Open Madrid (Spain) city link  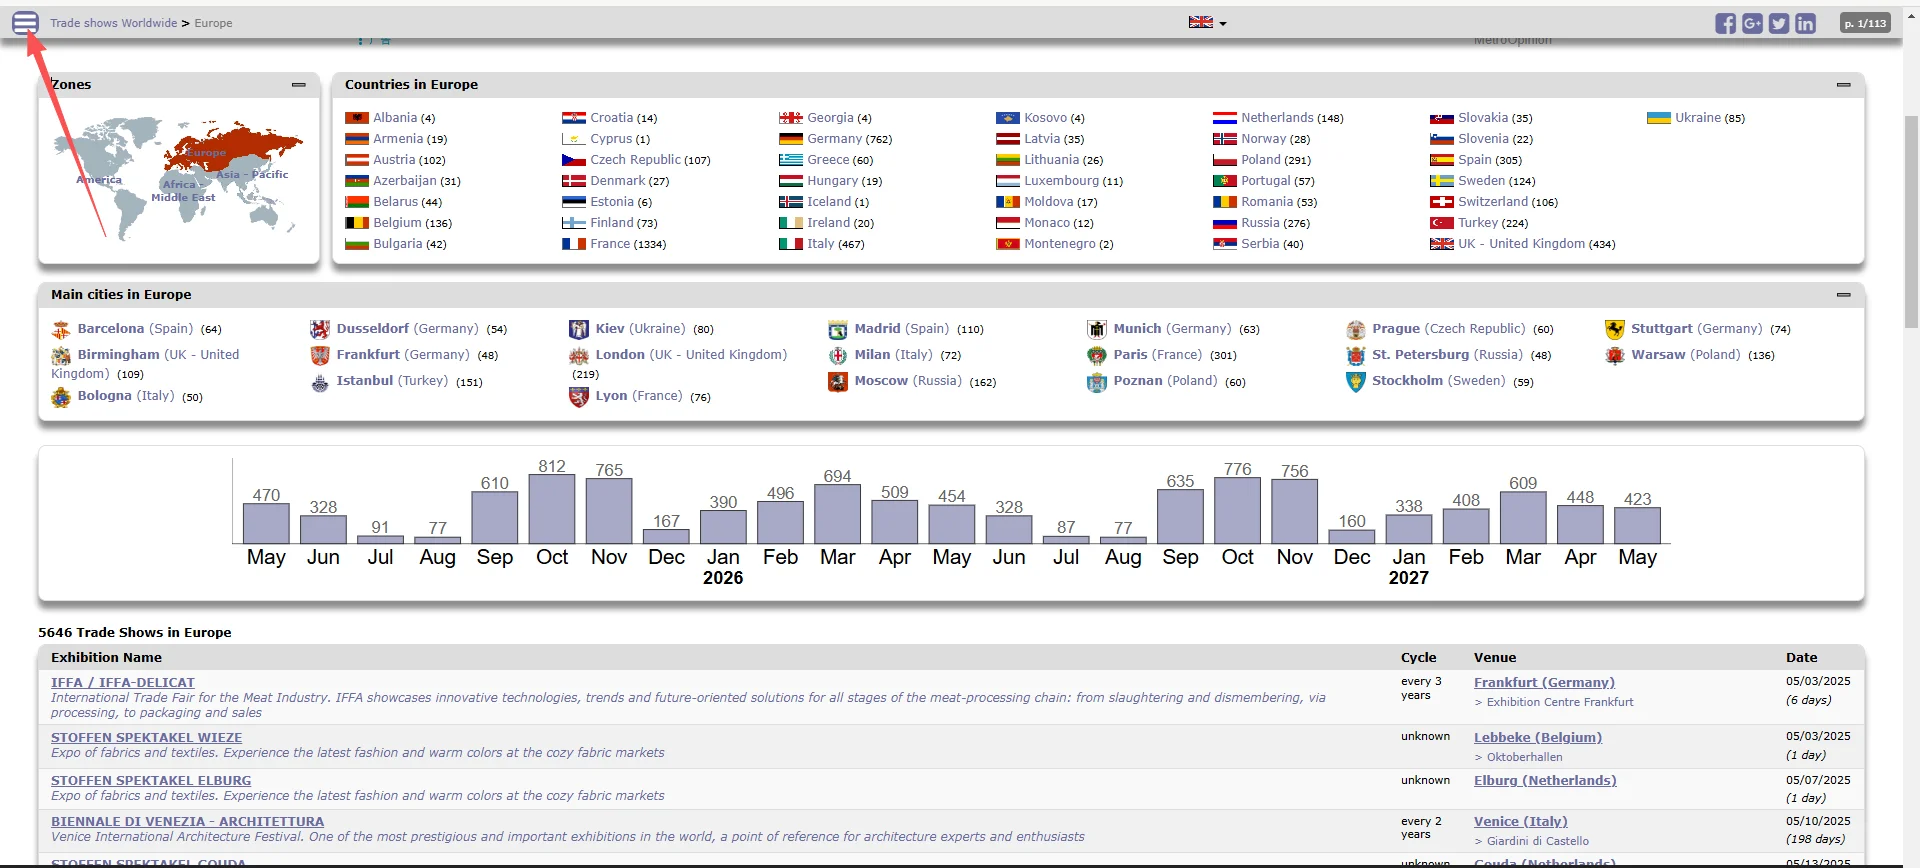(x=901, y=329)
